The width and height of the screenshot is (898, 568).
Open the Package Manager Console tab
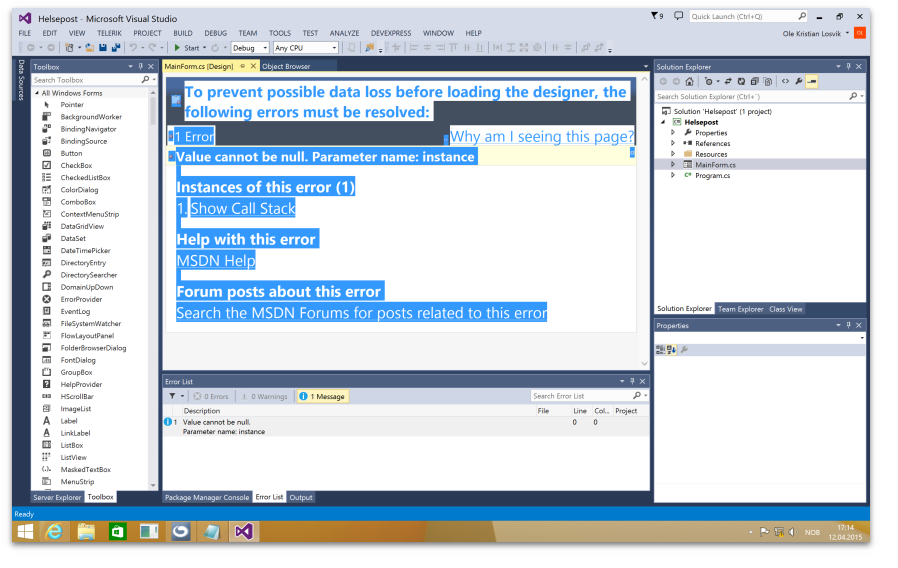click(207, 498)
